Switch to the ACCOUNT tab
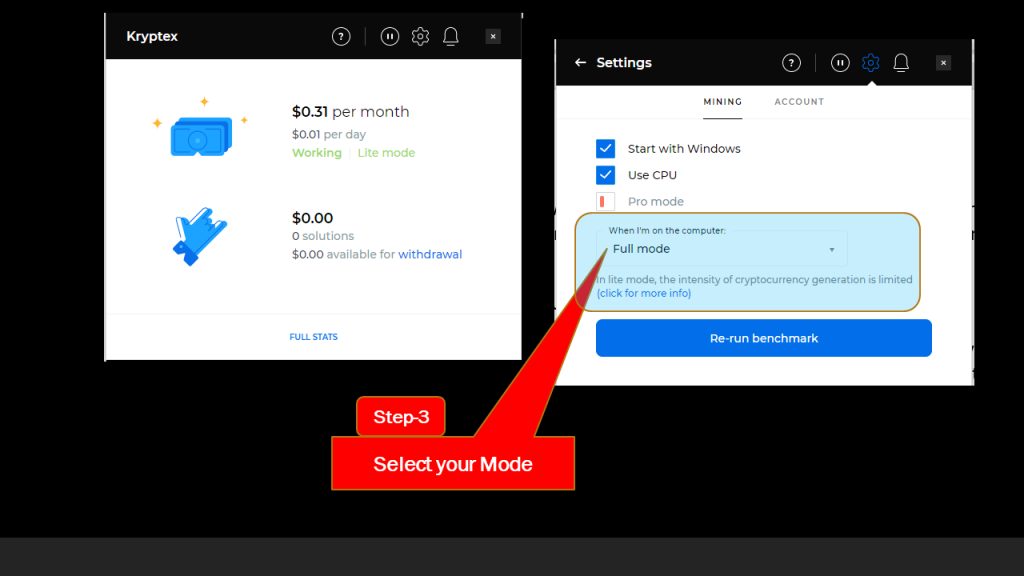The width and height of the screenshot is (1024, 576). 799,102
